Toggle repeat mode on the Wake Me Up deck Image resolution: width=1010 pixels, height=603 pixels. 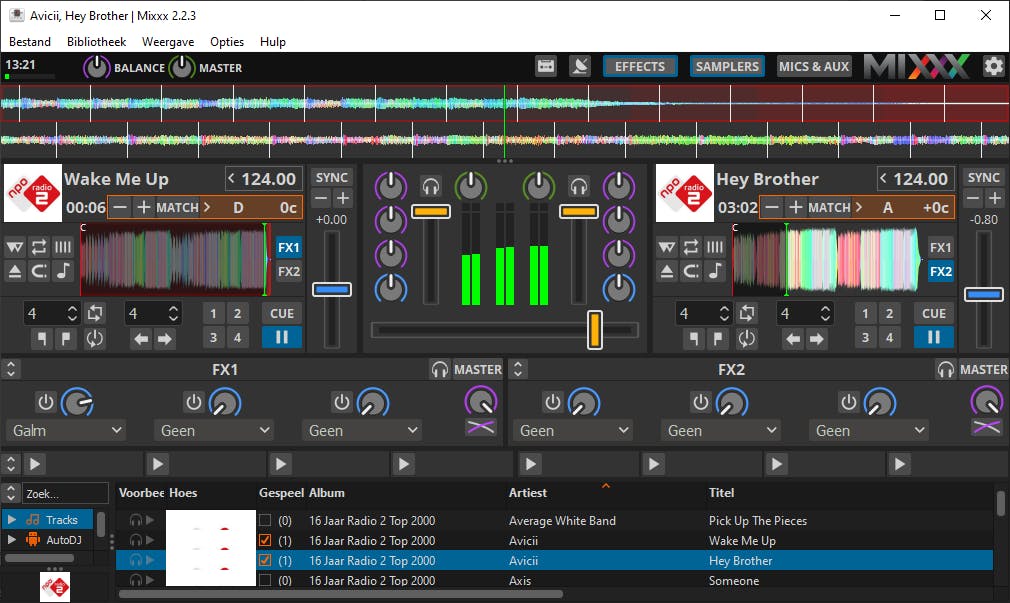click(x=39, y=247)
